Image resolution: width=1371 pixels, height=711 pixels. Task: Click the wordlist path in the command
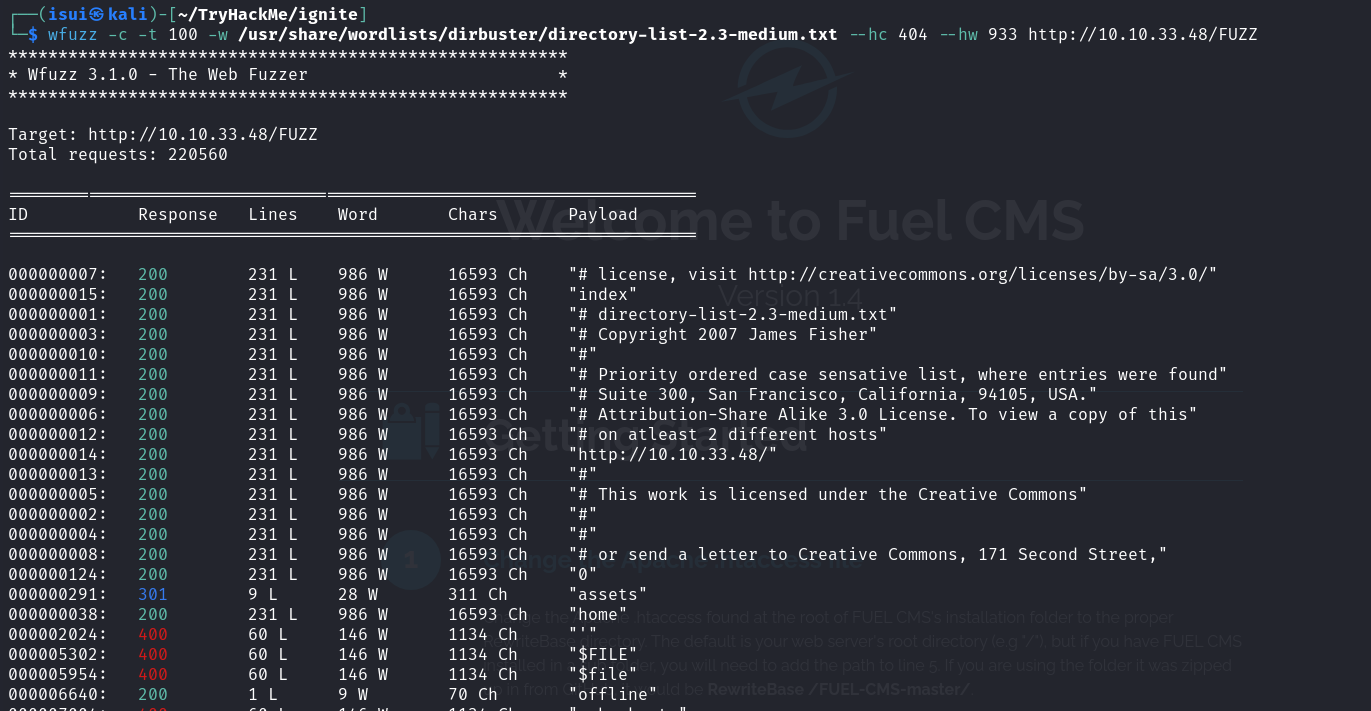click(538, 34)
